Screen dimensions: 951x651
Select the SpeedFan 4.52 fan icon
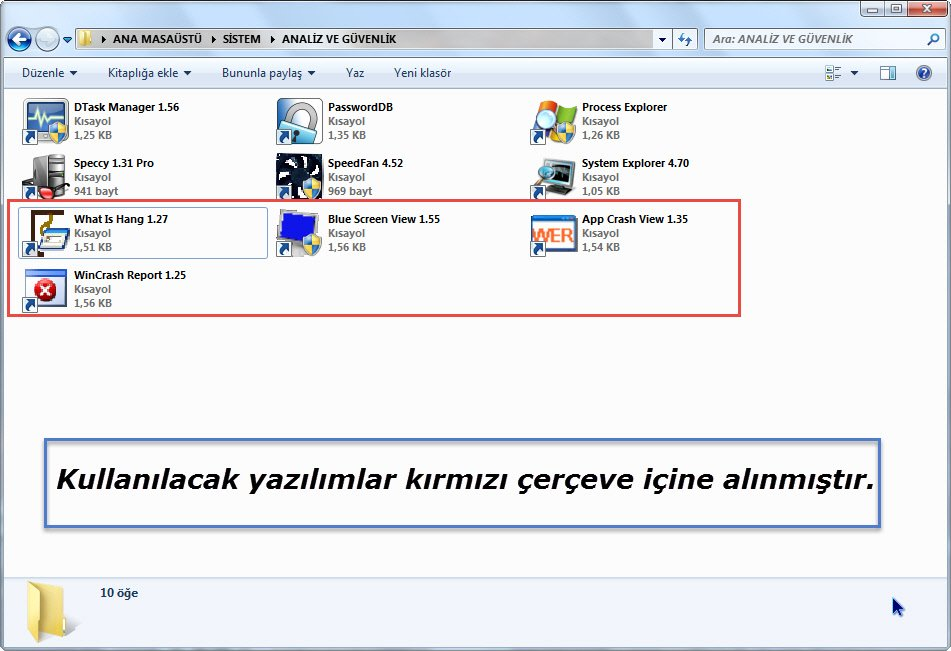pos(299,177)
